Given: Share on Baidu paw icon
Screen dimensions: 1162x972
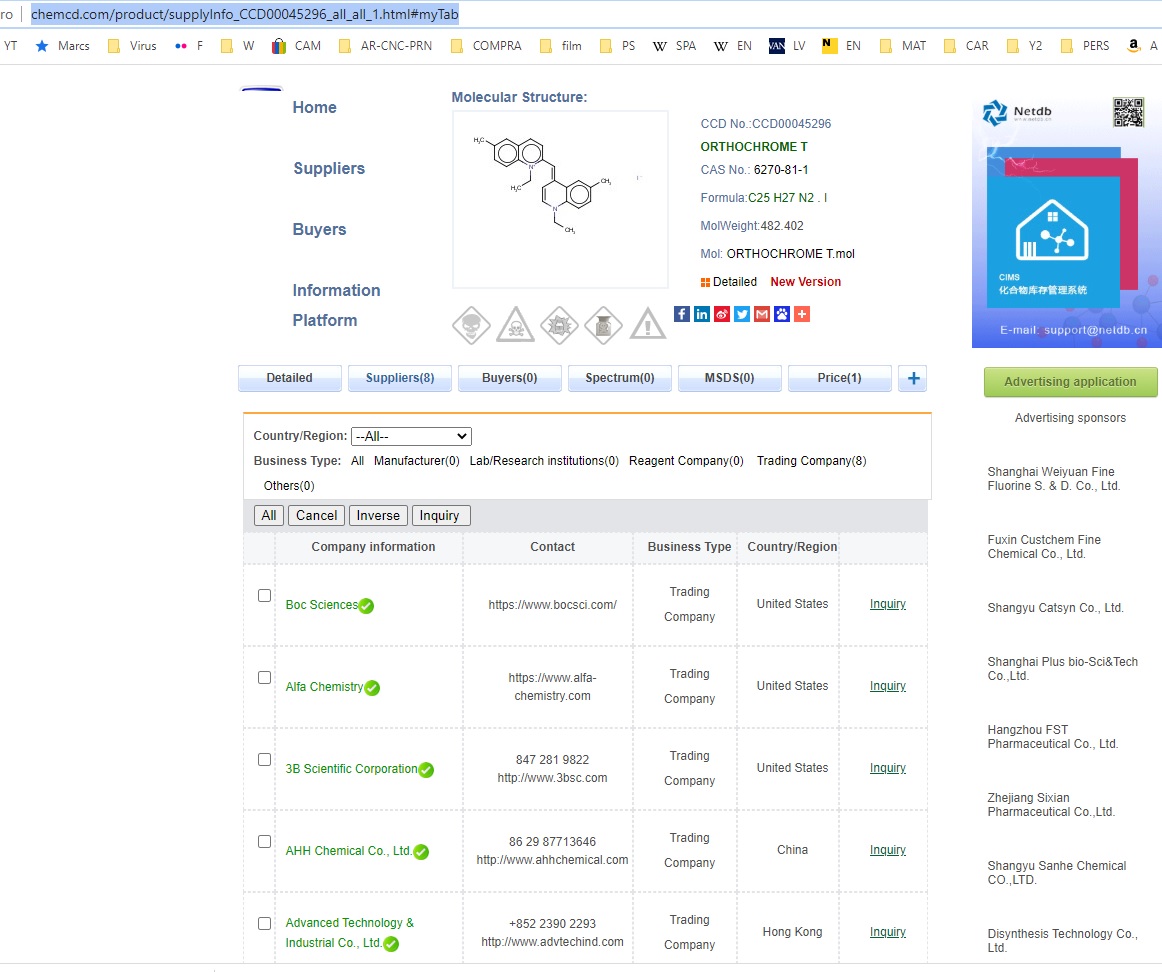Looking at the screenshot, I should [x=782, y=314].
